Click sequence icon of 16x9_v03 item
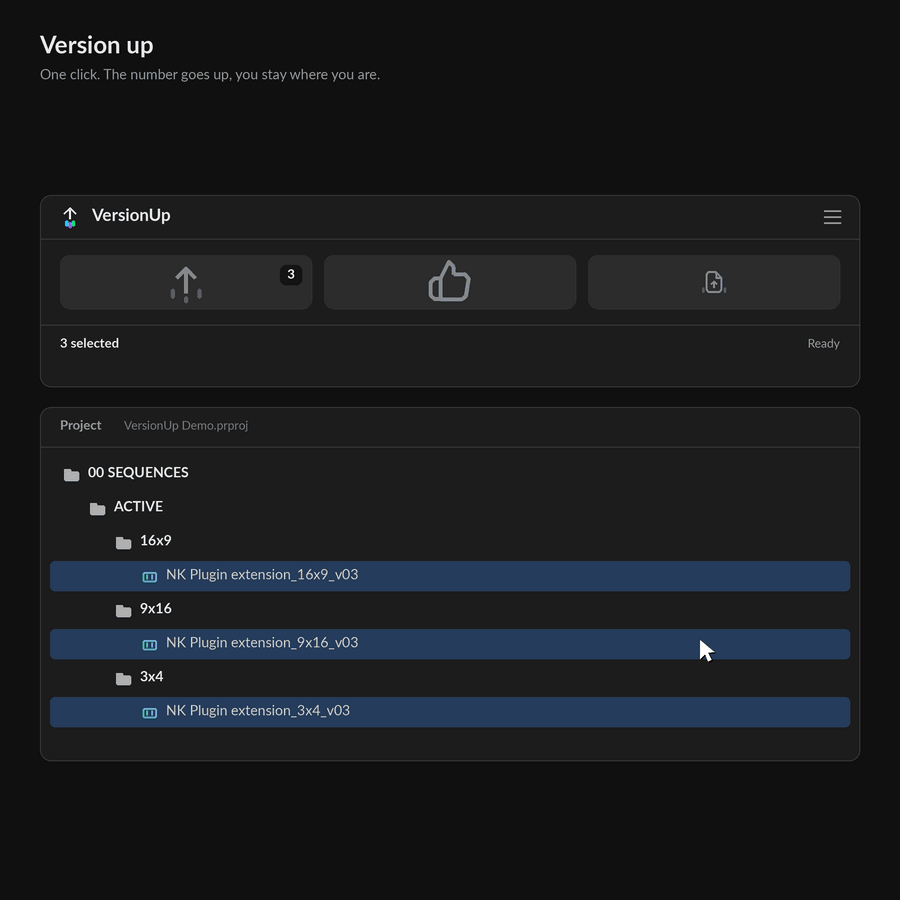The width and height of the screenshot is (900, 900). click(x=150, y=577)
